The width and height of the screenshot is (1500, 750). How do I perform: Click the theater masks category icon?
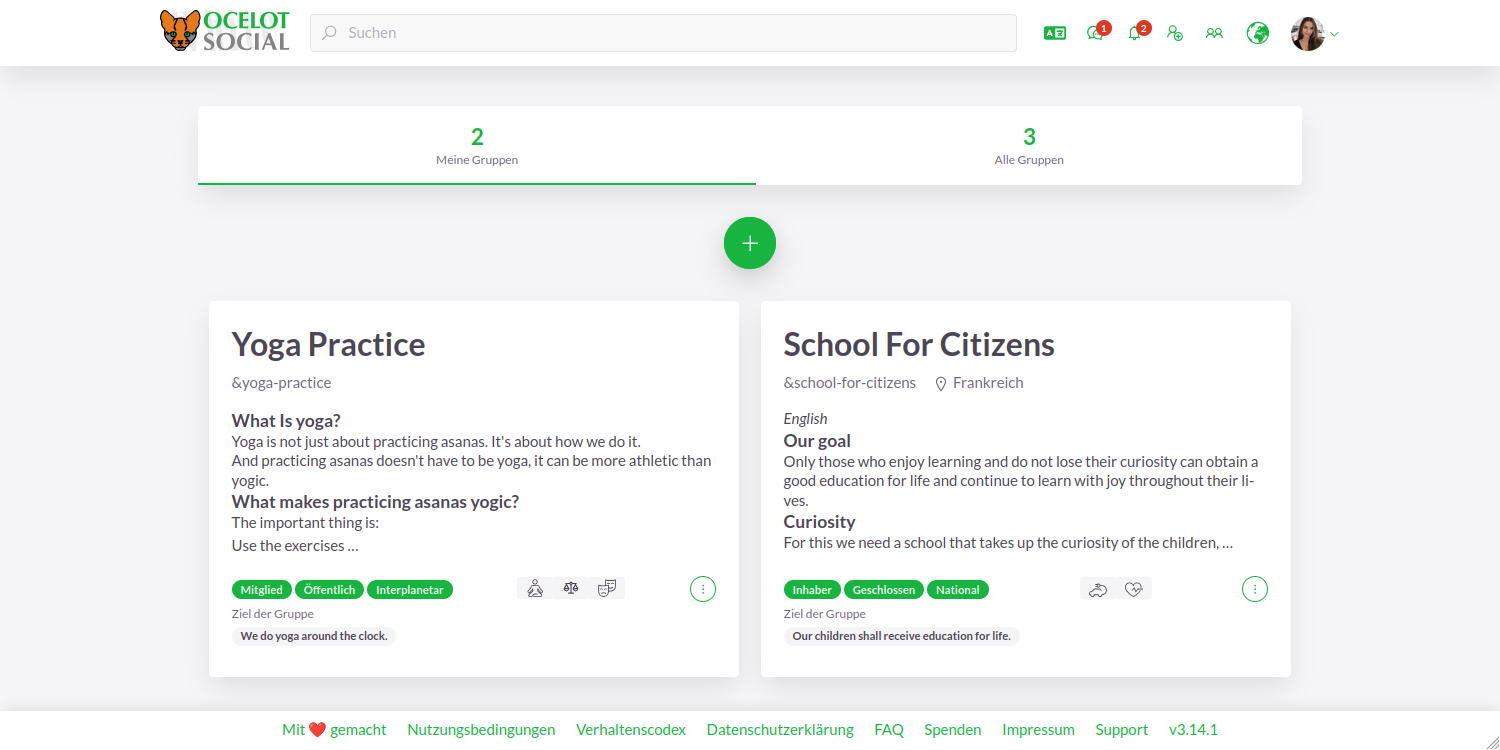[x=606, y=589]
